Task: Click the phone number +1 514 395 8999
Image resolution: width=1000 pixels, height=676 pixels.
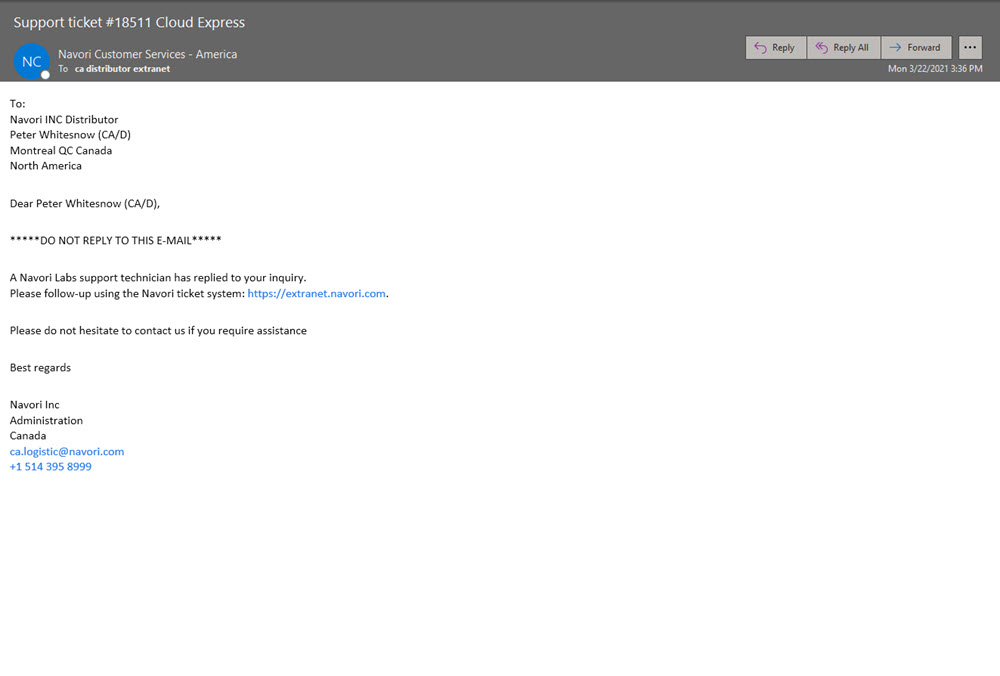Action: coord(51,467)
